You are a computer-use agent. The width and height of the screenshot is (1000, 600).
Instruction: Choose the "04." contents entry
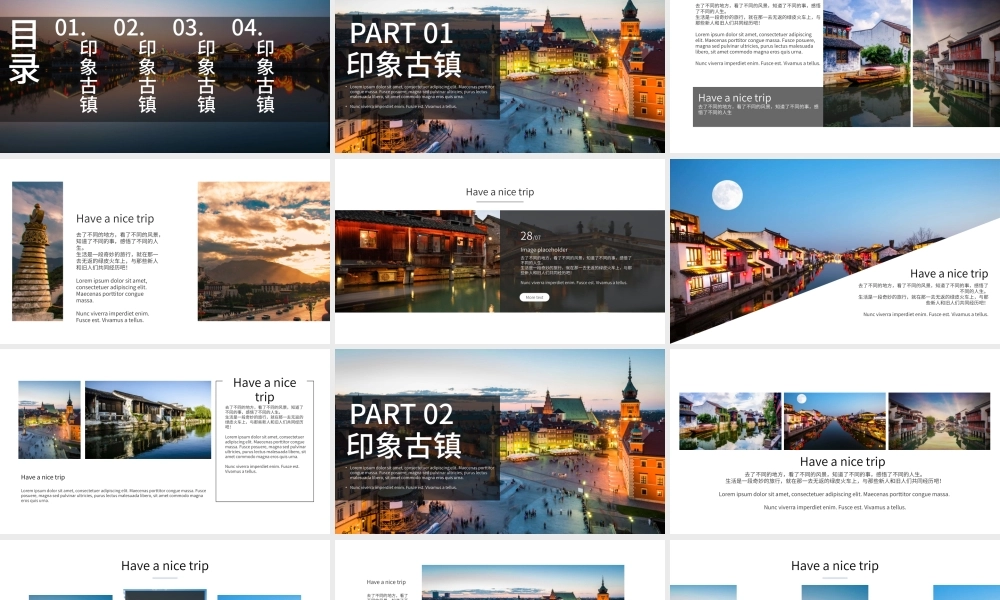[x=247, y=28]
